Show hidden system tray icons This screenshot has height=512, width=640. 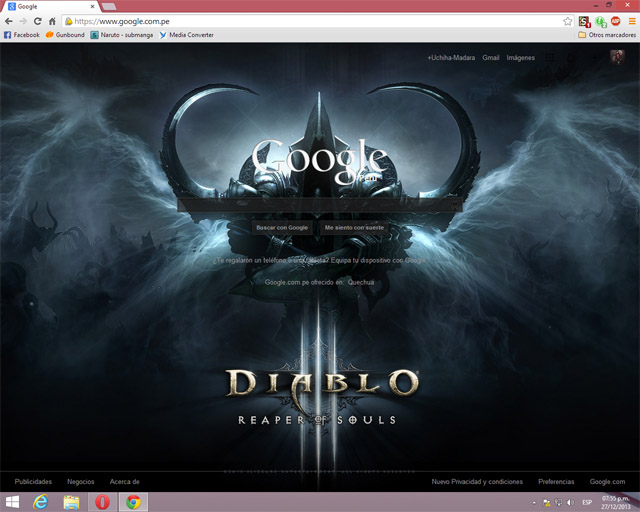[534, 503]
